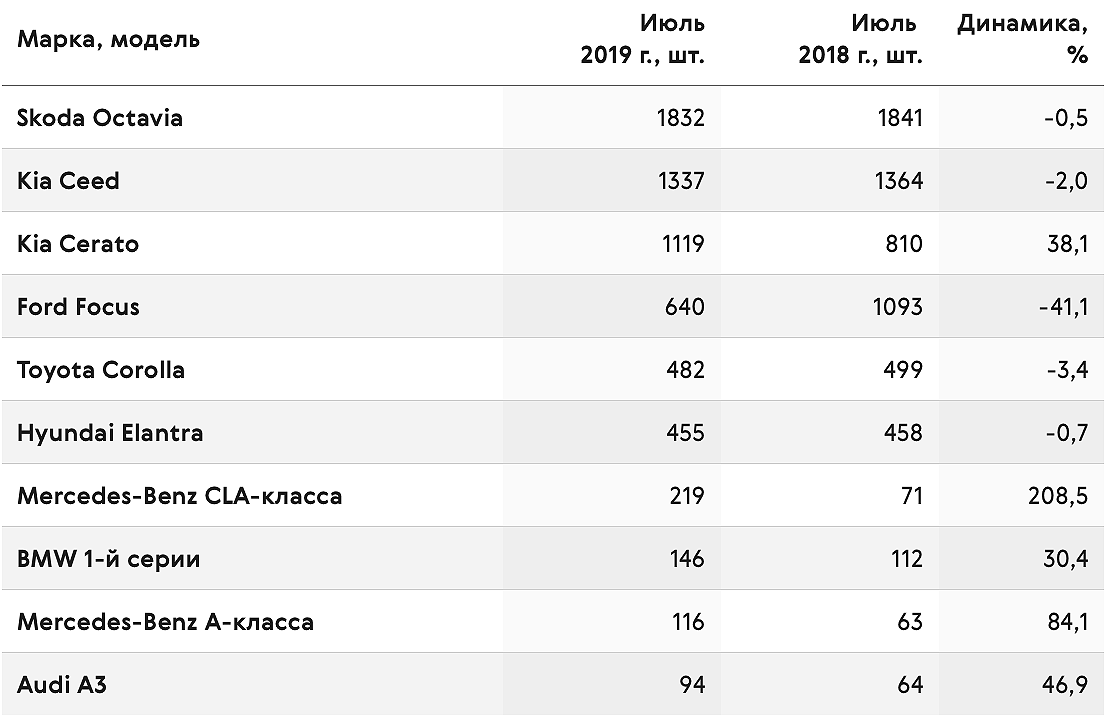Click the Марка, модель column header
1108x717 pixels.
tap(108, 39)
